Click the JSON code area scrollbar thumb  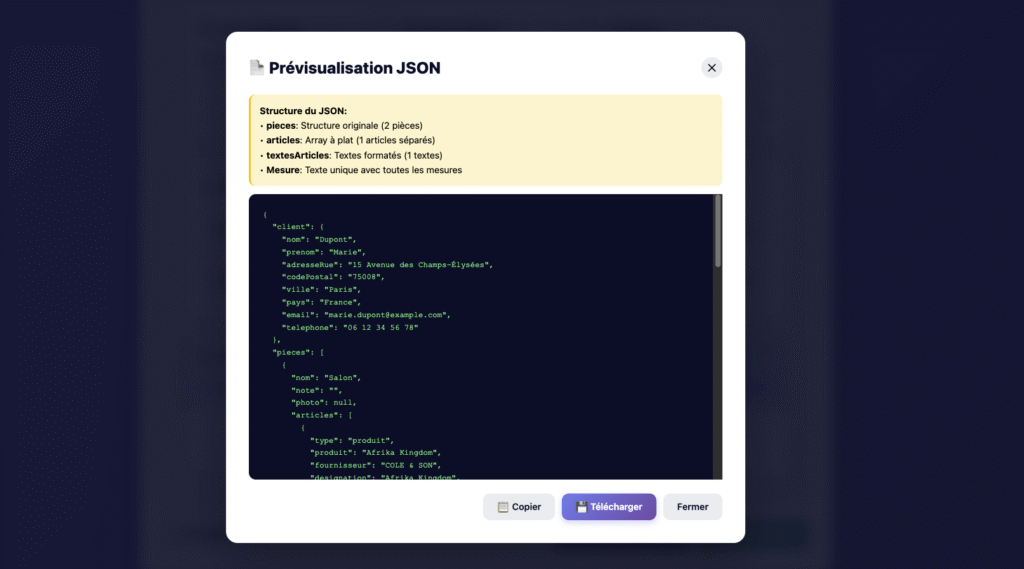tap(717, 232)
